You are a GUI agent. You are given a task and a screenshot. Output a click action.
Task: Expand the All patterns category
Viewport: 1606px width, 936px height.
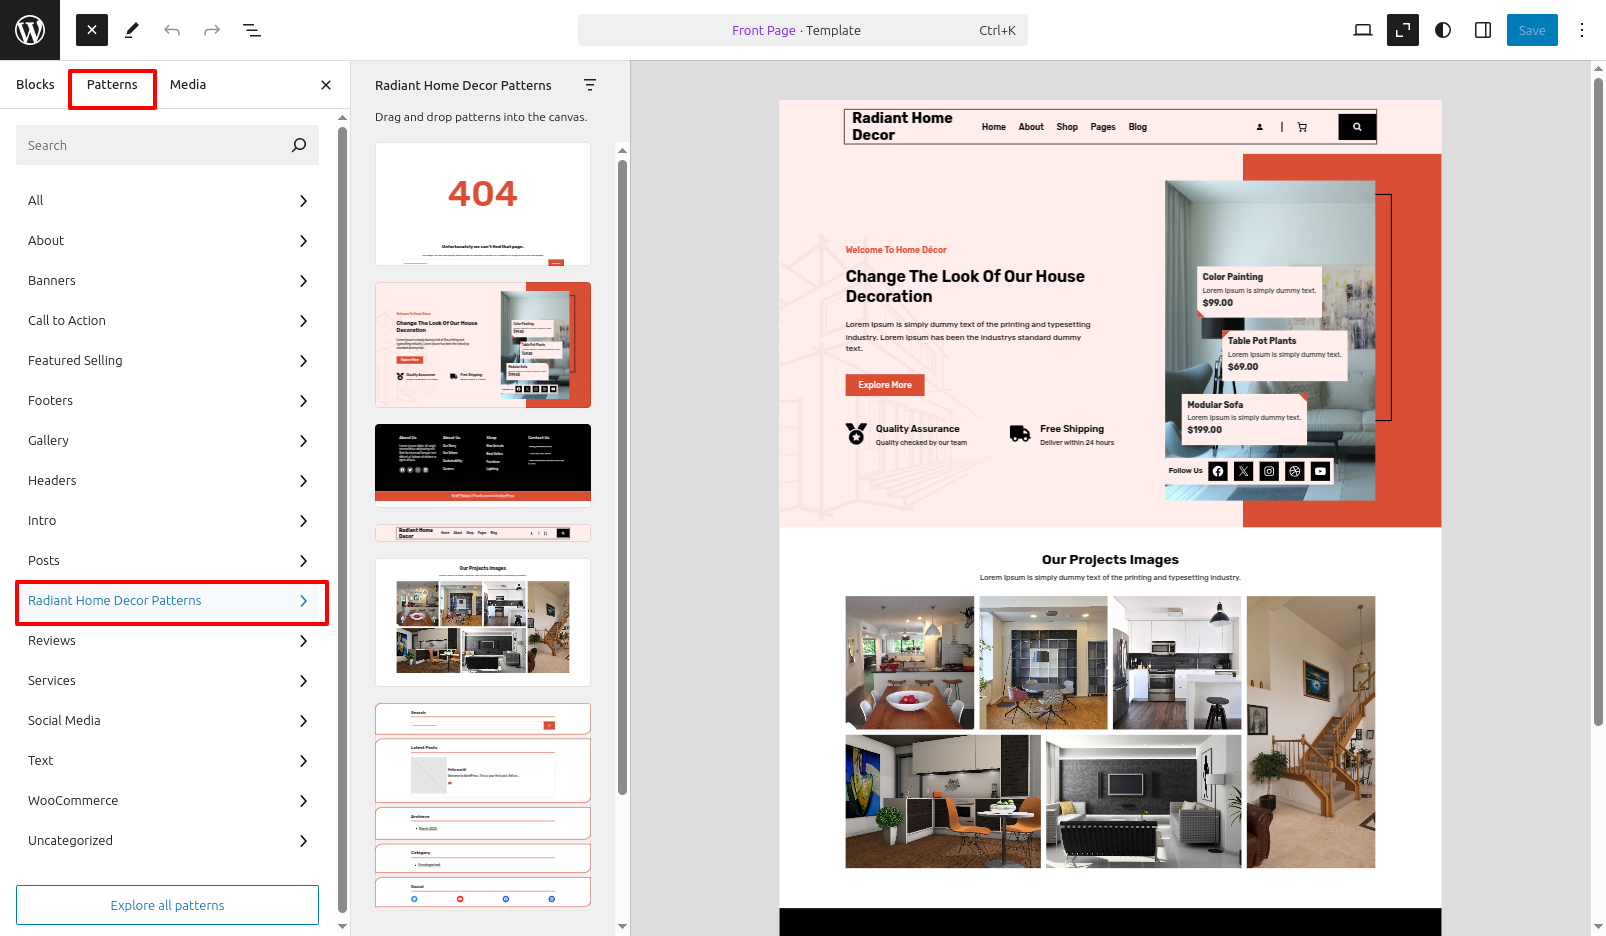167,201
